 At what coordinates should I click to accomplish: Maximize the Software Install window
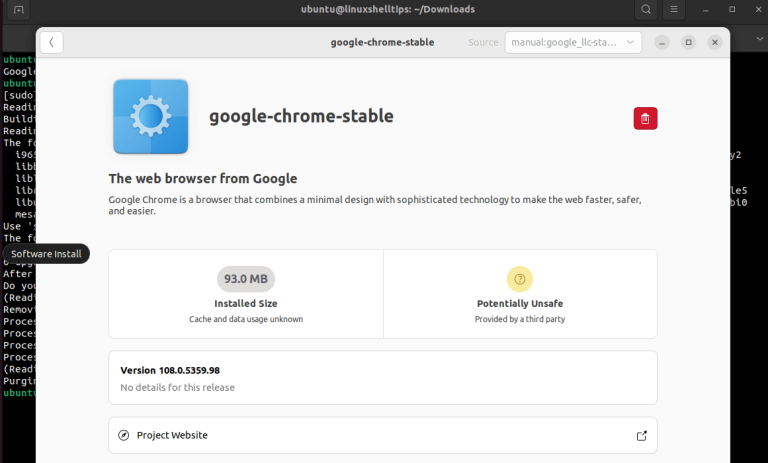(688, 42)
